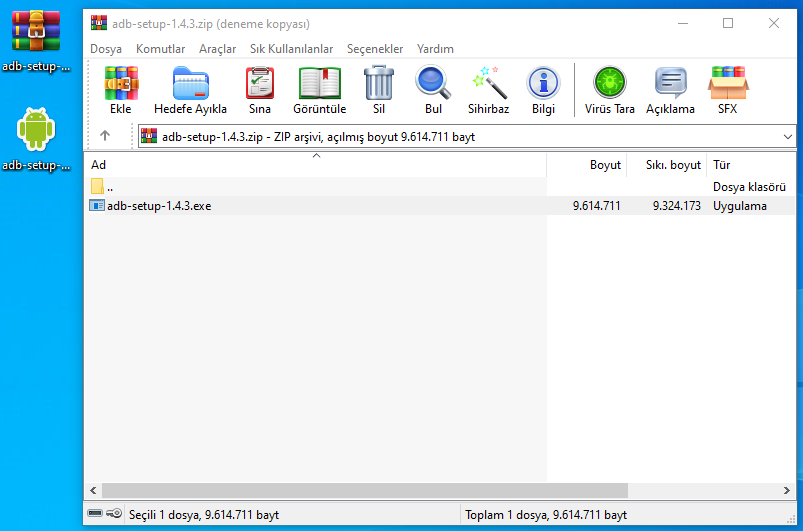Click the WinRAR title bar icon
The image size is (803, 531).
[99, 24]
